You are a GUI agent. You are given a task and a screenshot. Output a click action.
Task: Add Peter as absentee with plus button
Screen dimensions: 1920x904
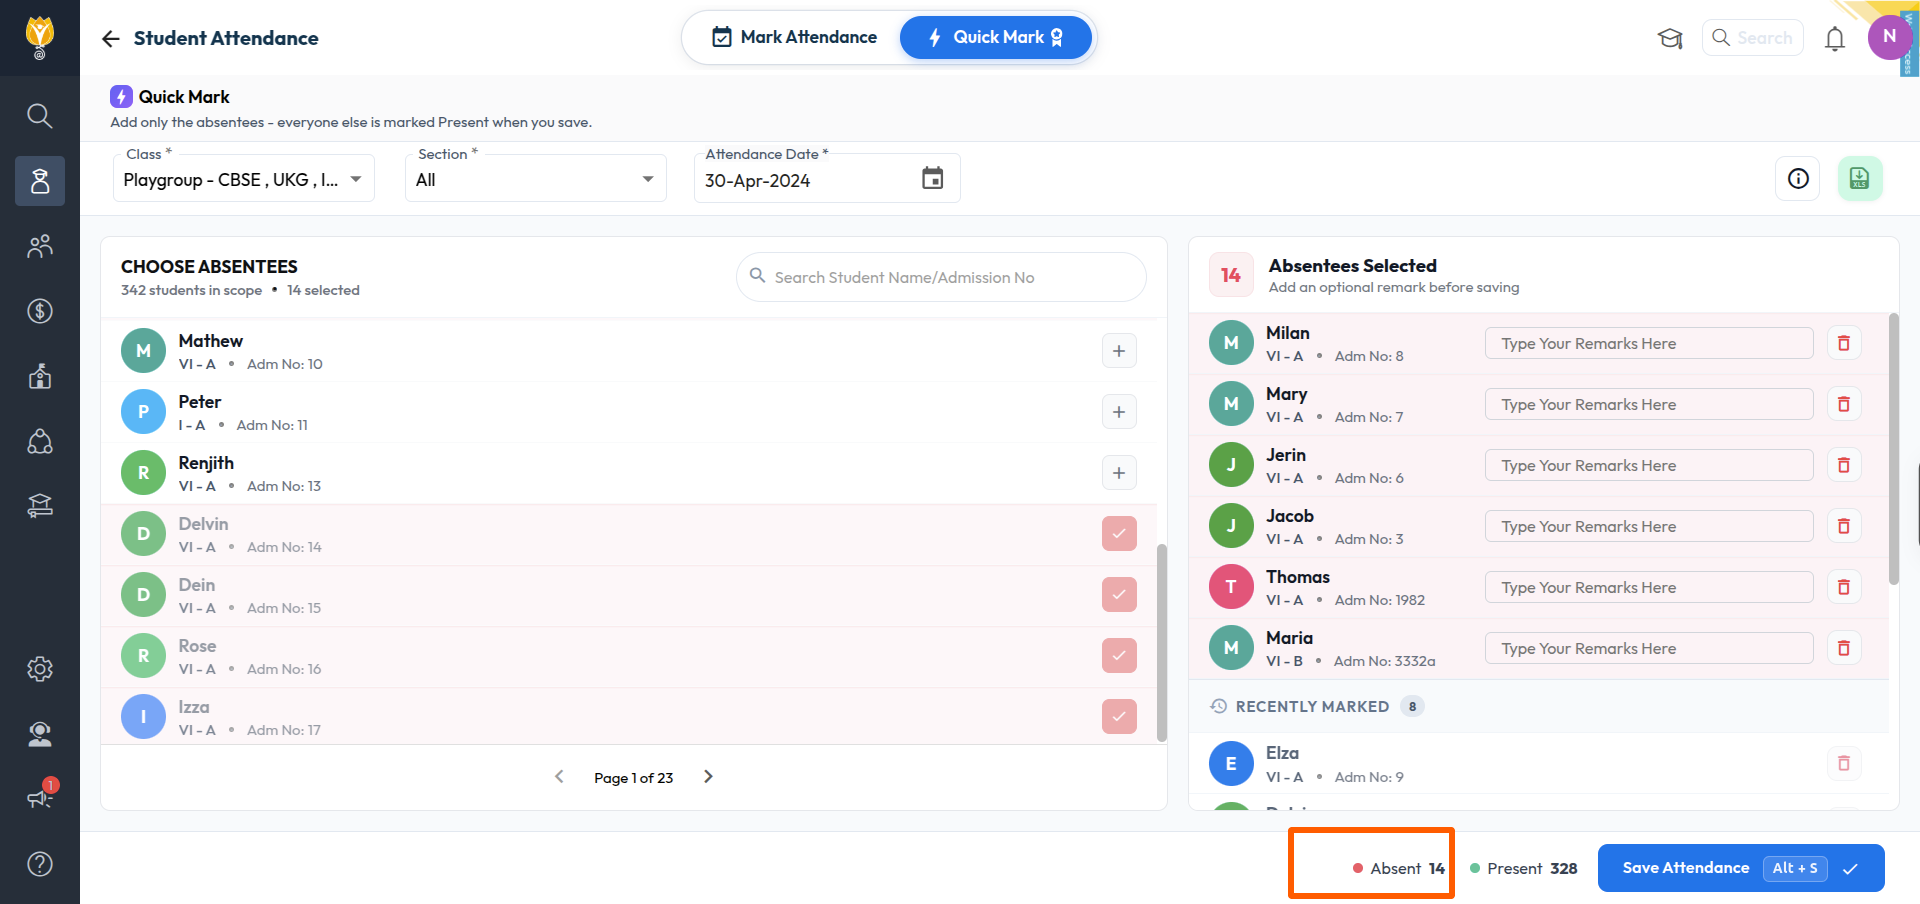click(x=1119, y=412)
